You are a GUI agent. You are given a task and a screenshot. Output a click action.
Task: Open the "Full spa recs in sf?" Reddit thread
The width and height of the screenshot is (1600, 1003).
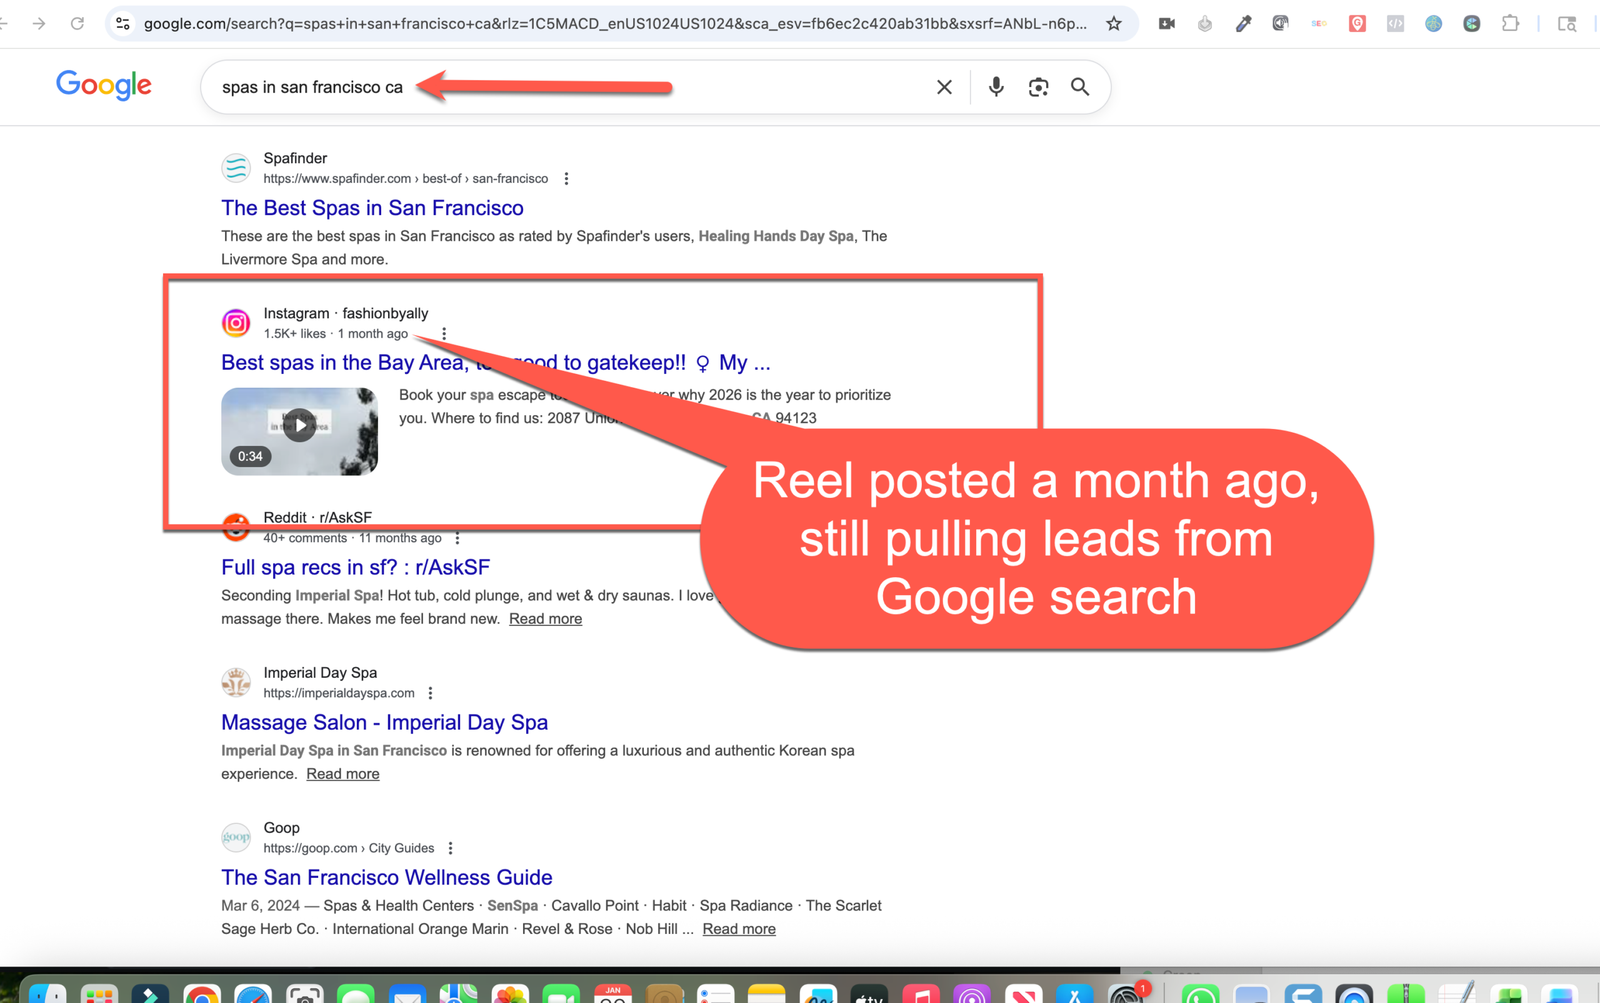(x=355, y=567)
